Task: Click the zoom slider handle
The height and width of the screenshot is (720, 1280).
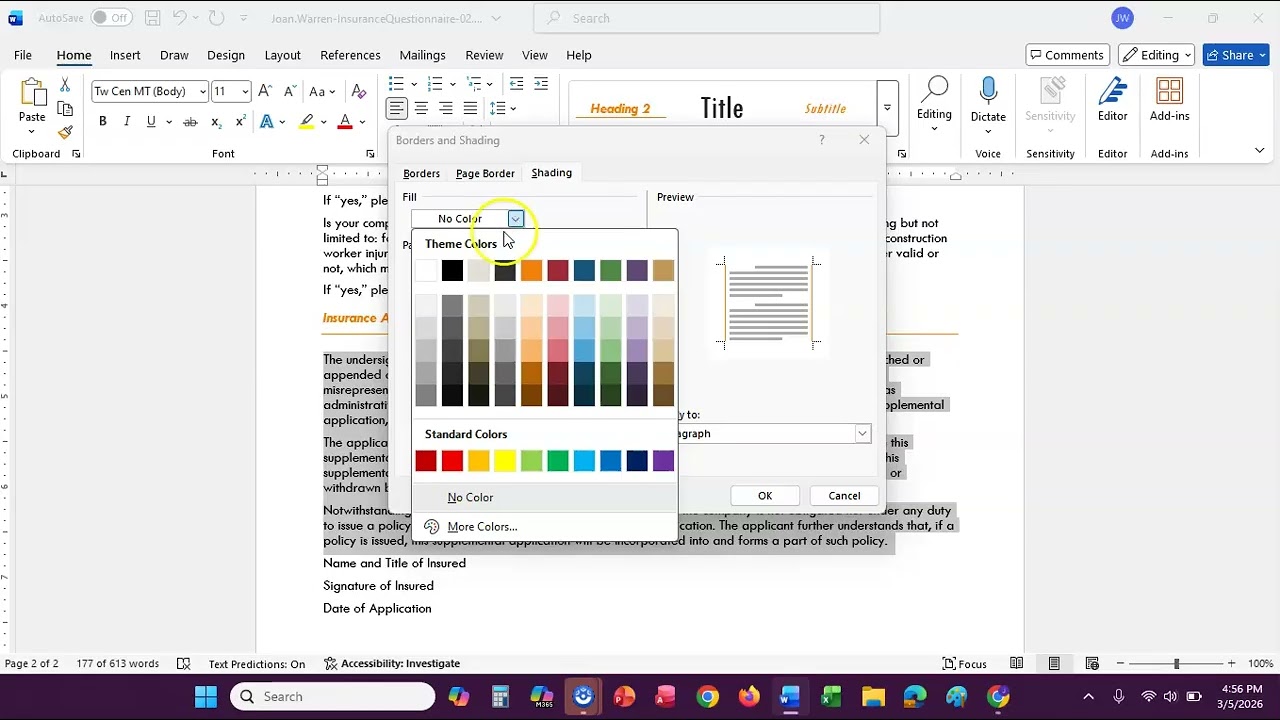Action: click(1177, 664)
